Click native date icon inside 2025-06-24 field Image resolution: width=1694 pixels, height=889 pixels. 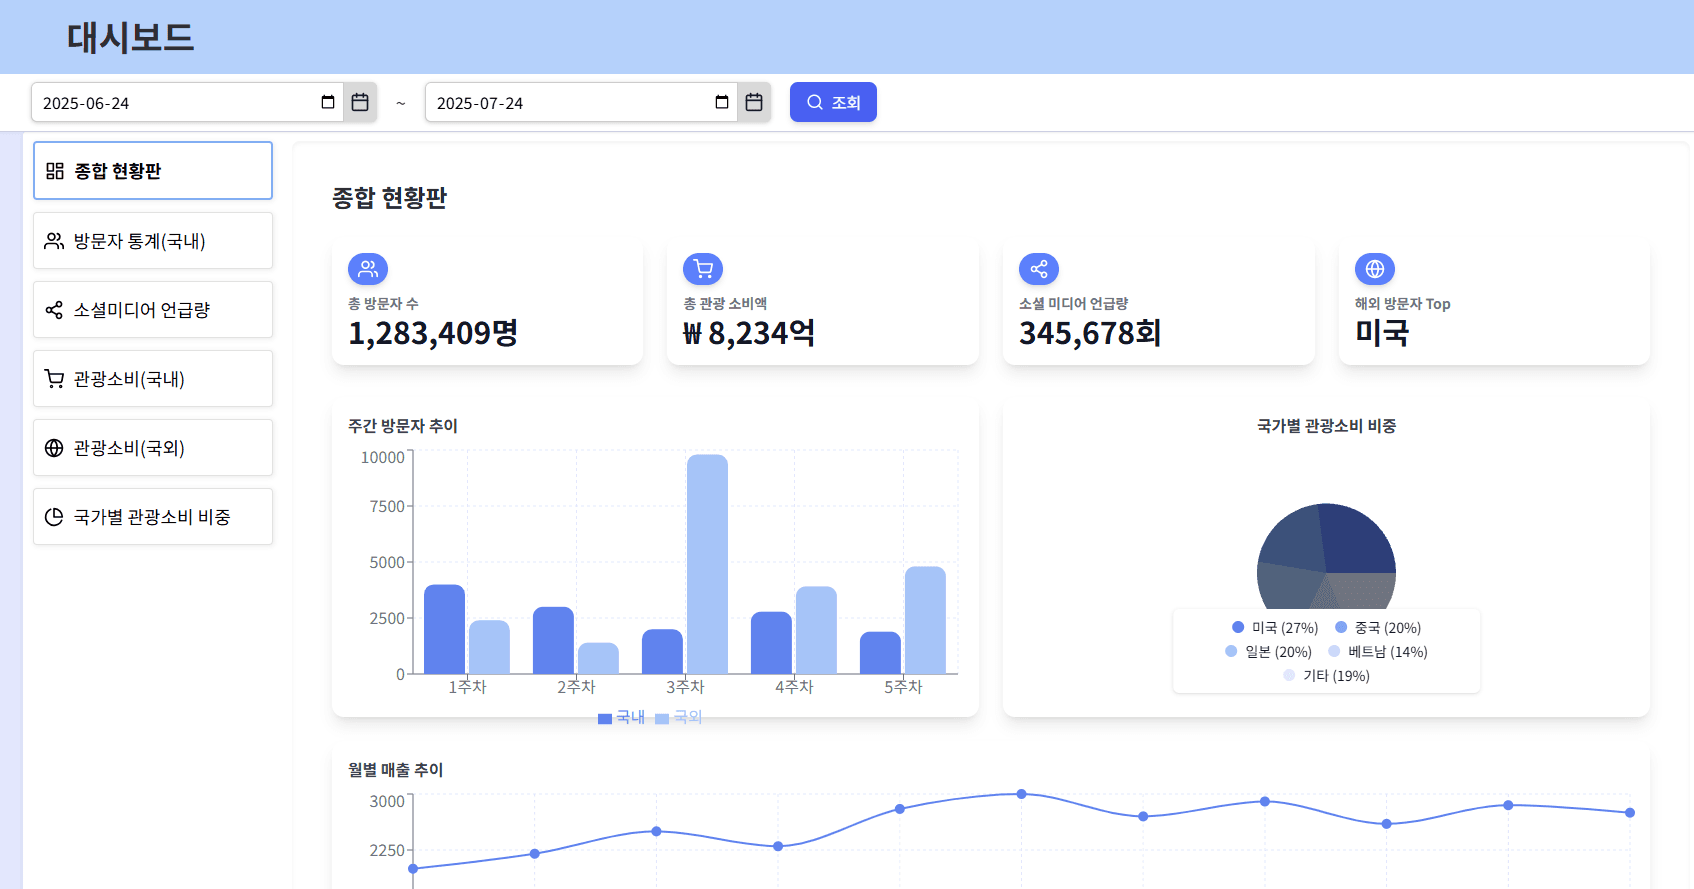pos(328,102)
